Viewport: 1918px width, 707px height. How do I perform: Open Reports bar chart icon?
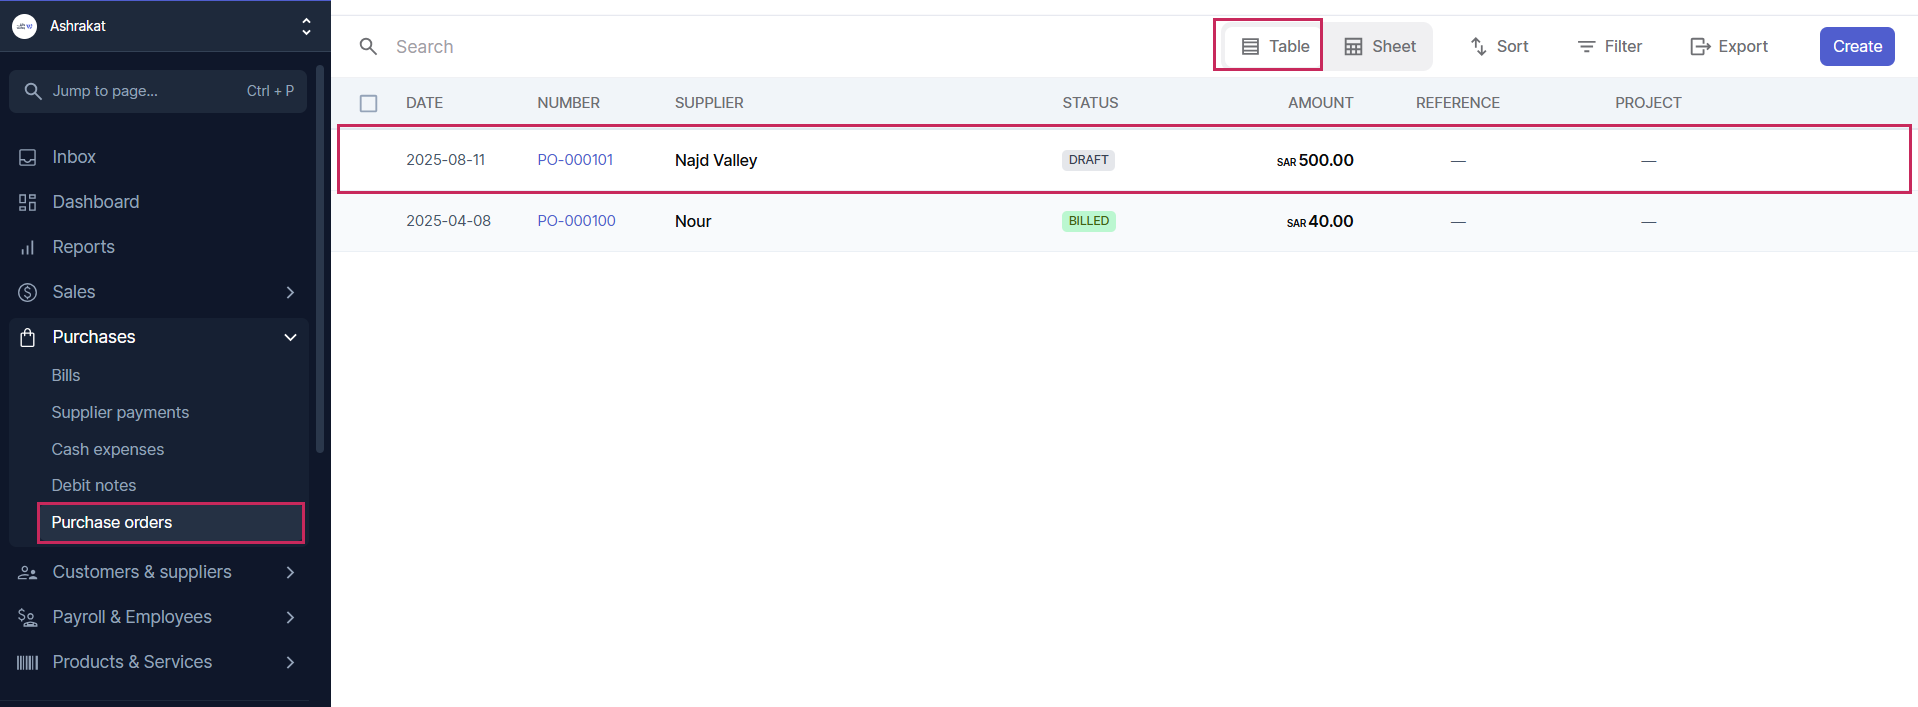tap(28, 247)
